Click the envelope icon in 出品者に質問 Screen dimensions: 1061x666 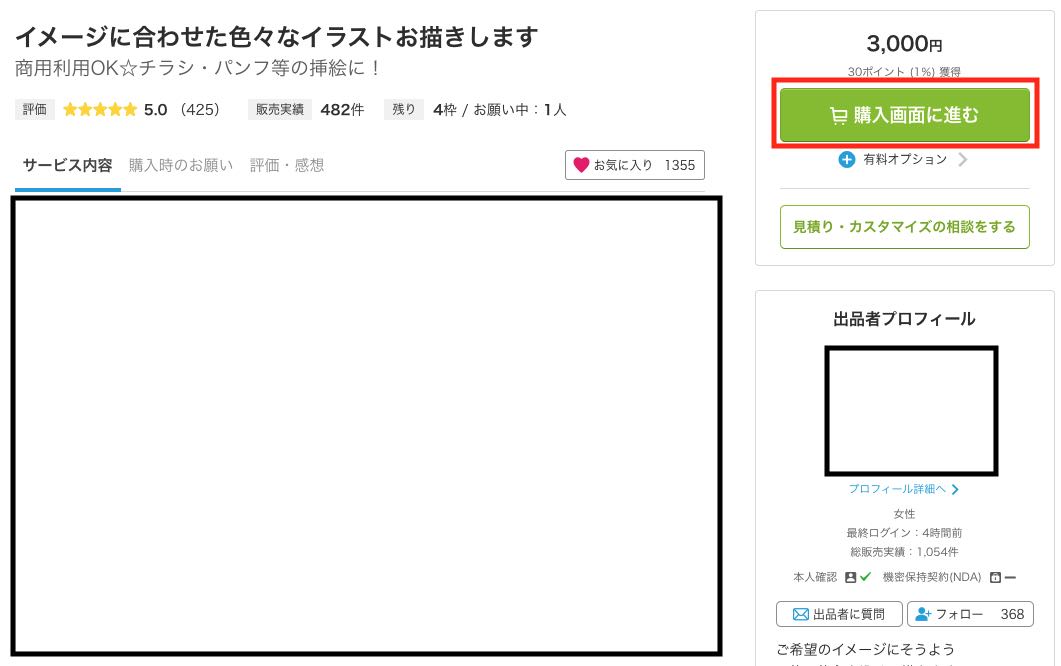800,614
